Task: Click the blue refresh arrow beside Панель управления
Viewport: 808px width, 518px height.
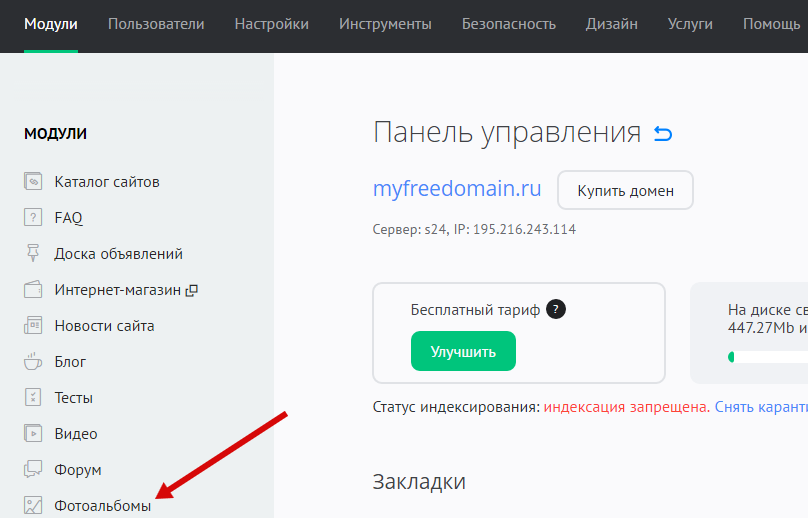Action: [663, 133]
